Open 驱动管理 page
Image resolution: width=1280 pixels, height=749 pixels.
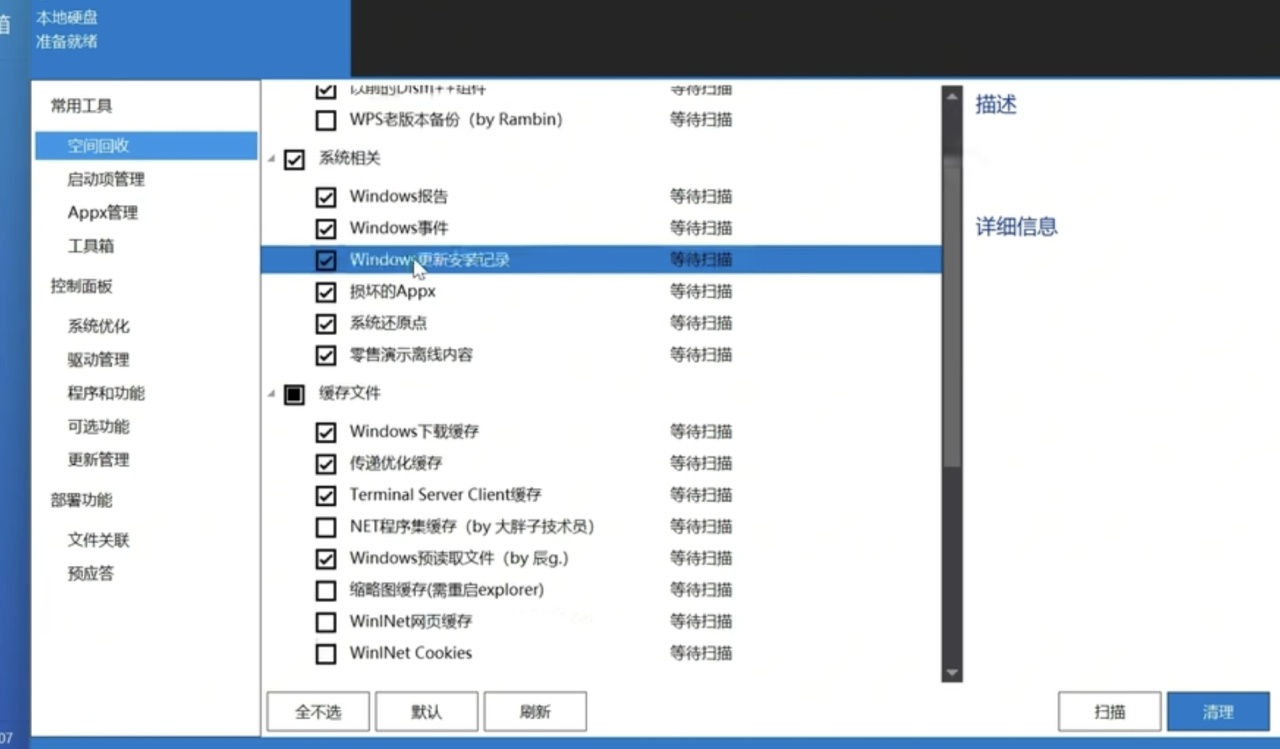[x=98, y=360]
